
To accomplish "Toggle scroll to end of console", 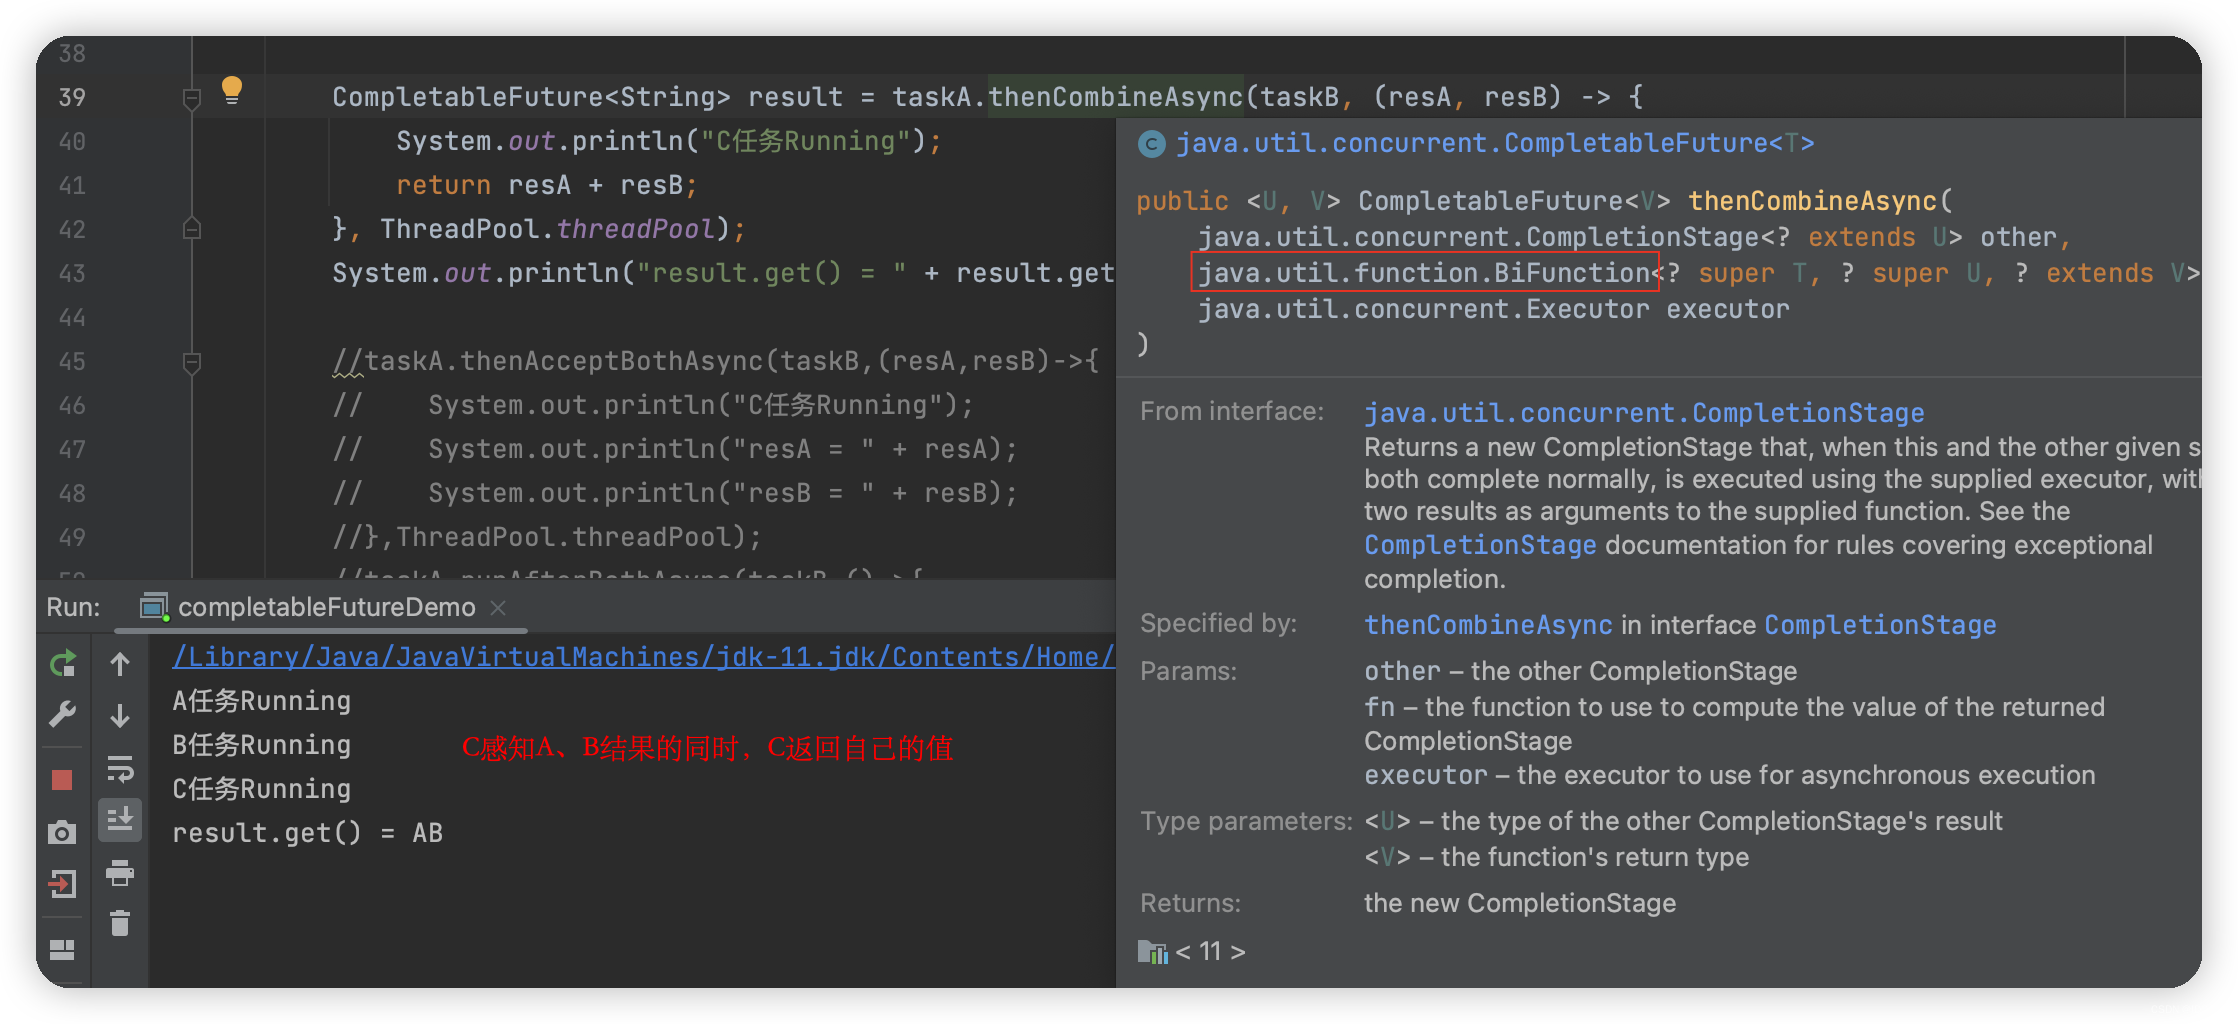I will coord(120,820).
